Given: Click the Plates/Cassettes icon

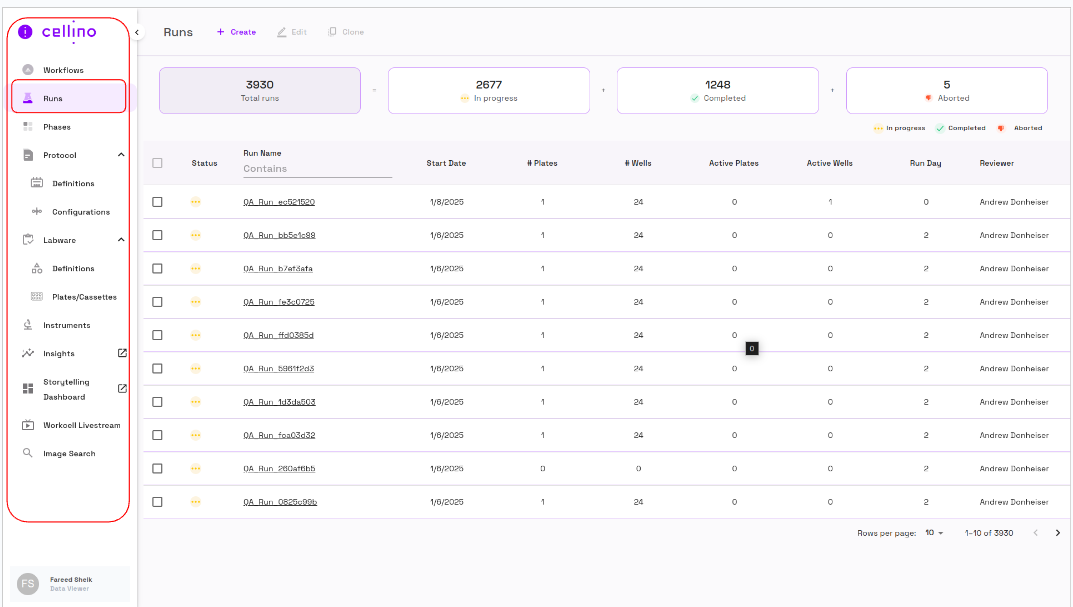Looking at the screenshot, I should (x=37, y=297).
